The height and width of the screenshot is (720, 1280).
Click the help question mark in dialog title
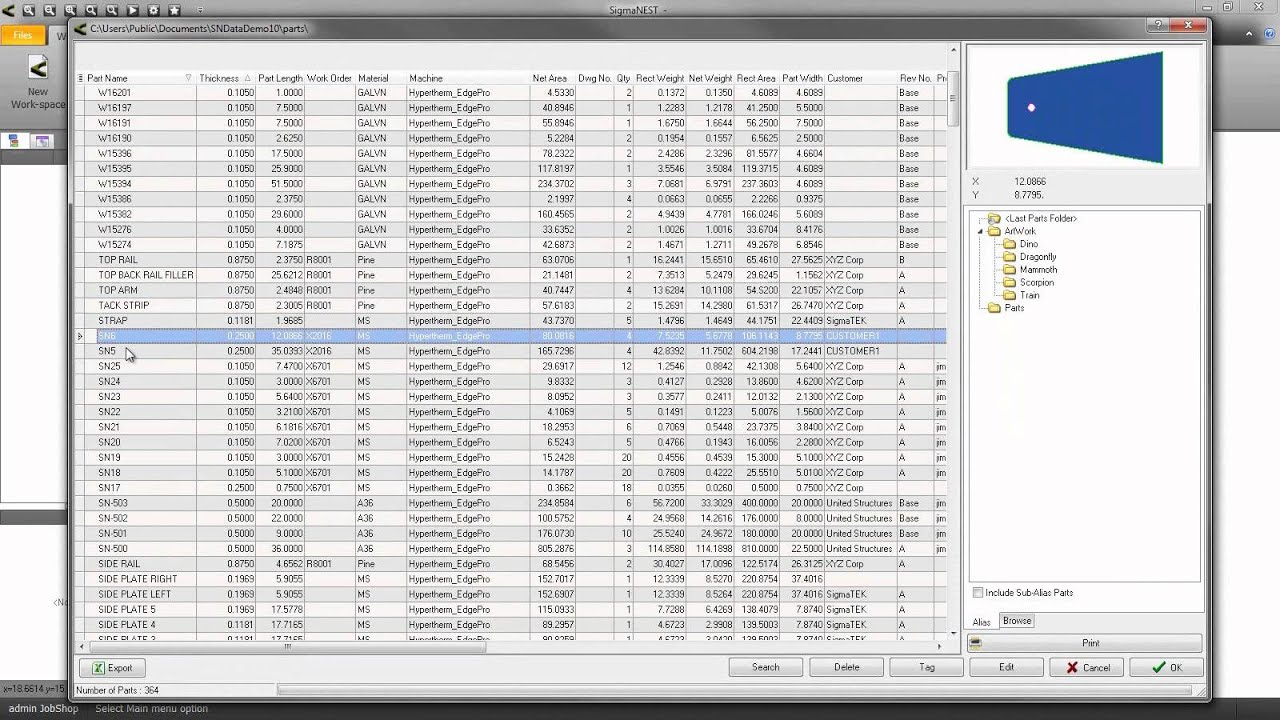click(1158, 26)
